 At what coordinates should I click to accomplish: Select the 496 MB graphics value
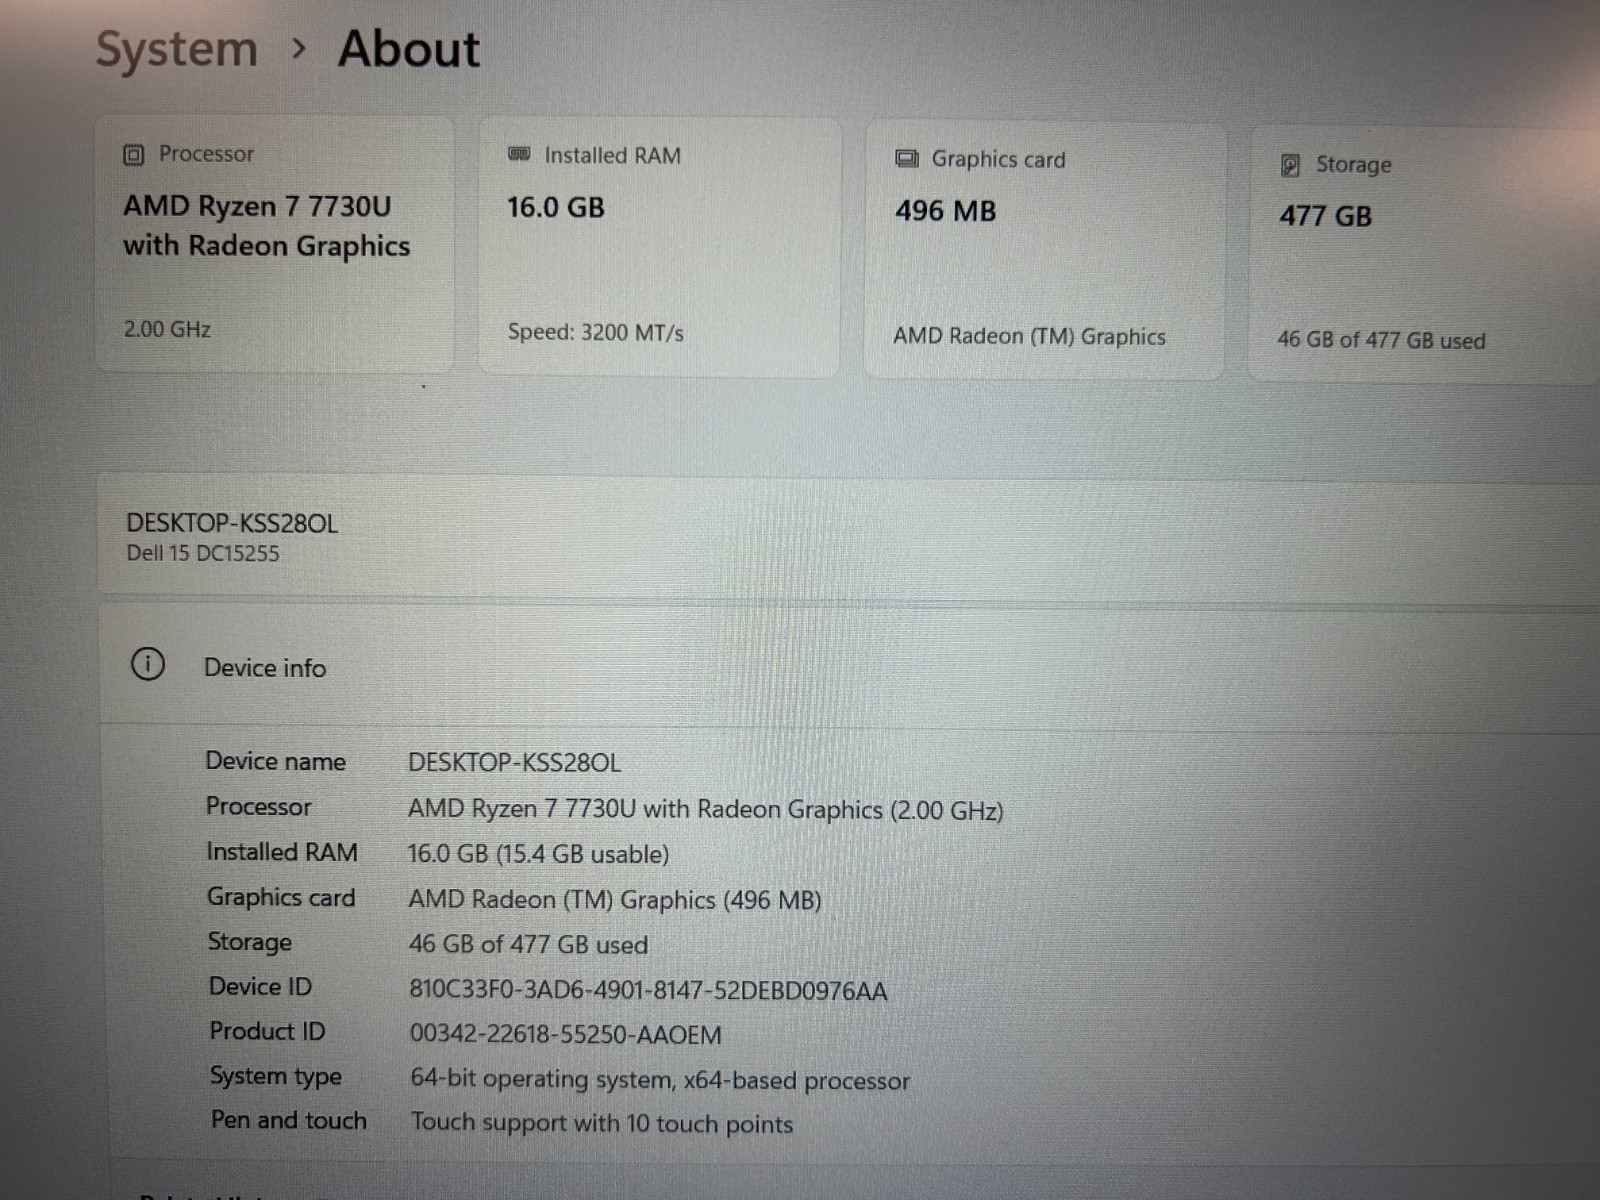(946, 212)
